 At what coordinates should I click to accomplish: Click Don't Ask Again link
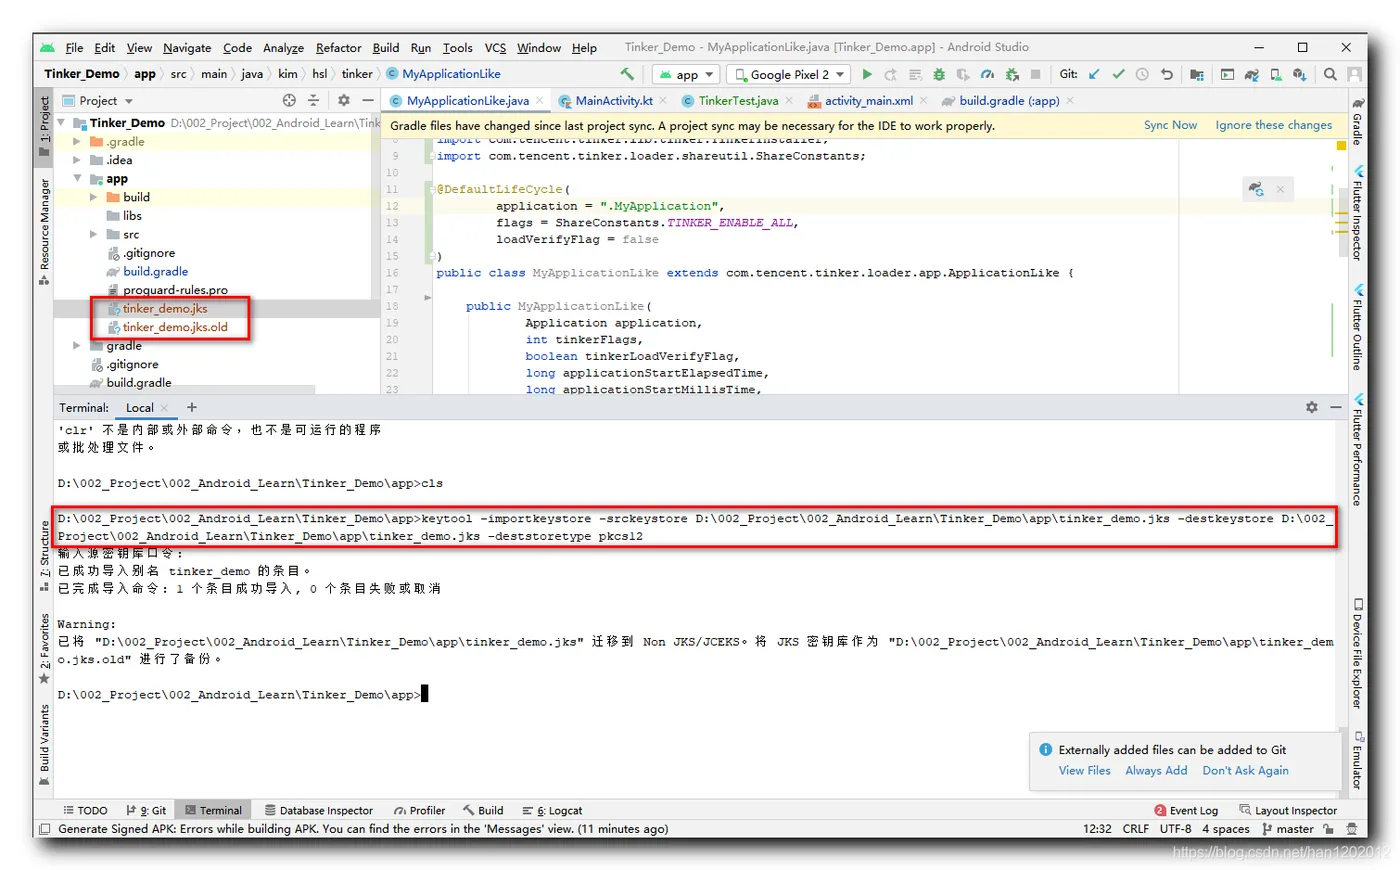coord(1245,770)
